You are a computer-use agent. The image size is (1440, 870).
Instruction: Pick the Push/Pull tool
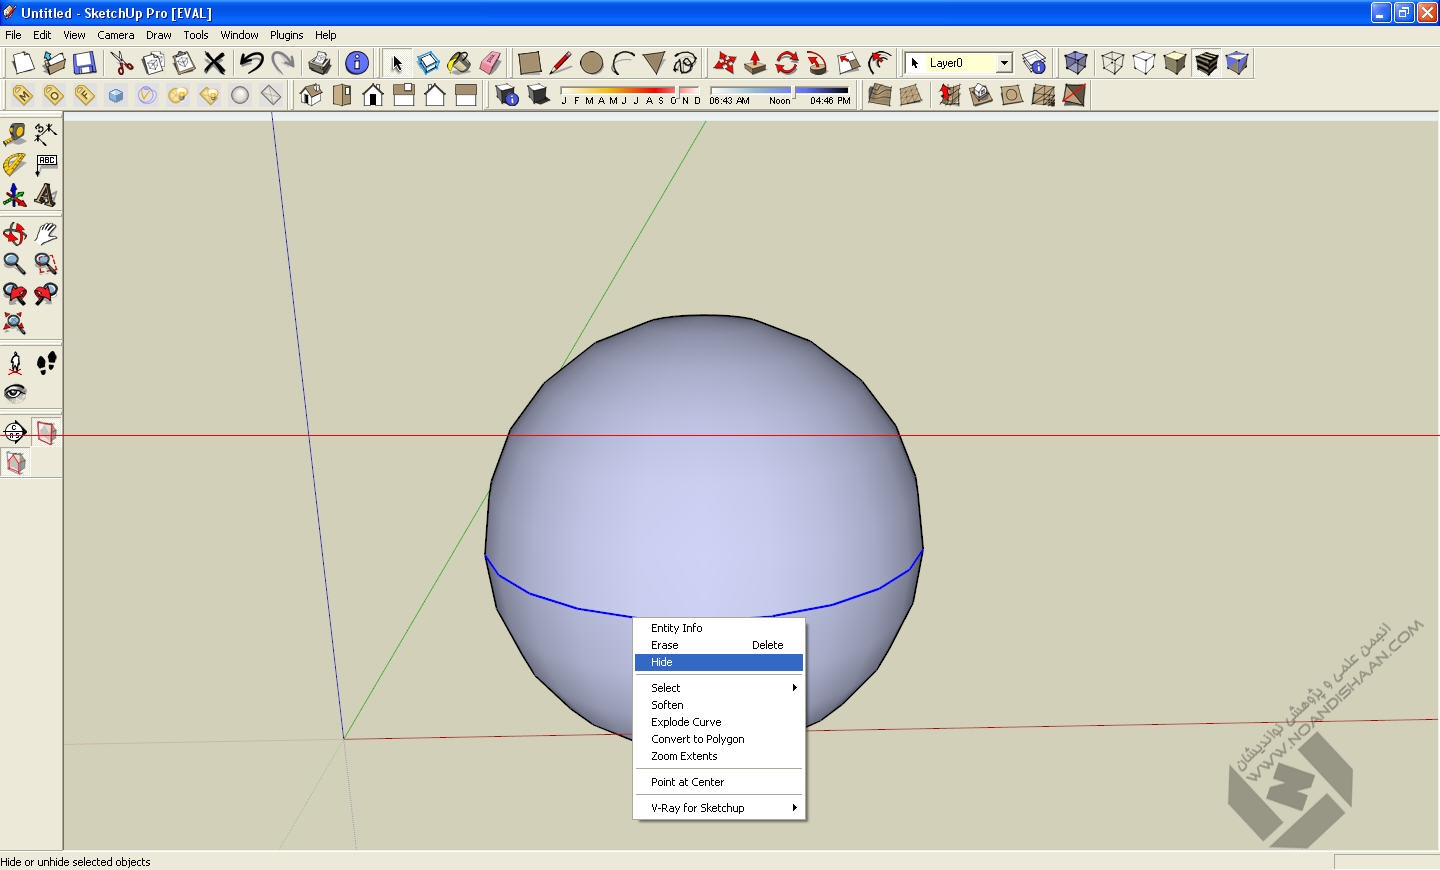tap(755, 63)
